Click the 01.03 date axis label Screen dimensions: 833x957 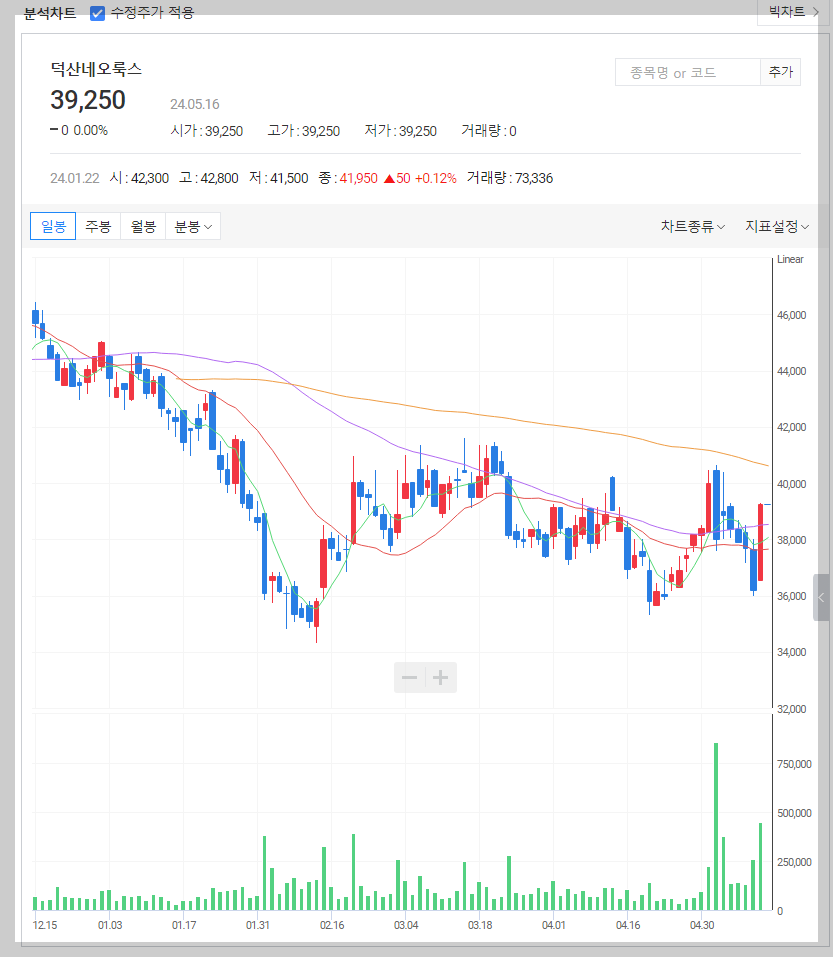[x=110, y=925]
